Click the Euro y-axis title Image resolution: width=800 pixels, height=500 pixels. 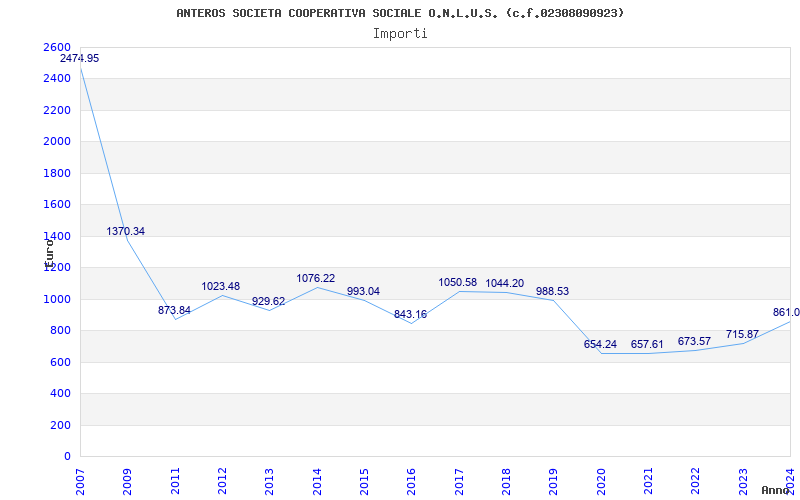(x=48, y=250)
